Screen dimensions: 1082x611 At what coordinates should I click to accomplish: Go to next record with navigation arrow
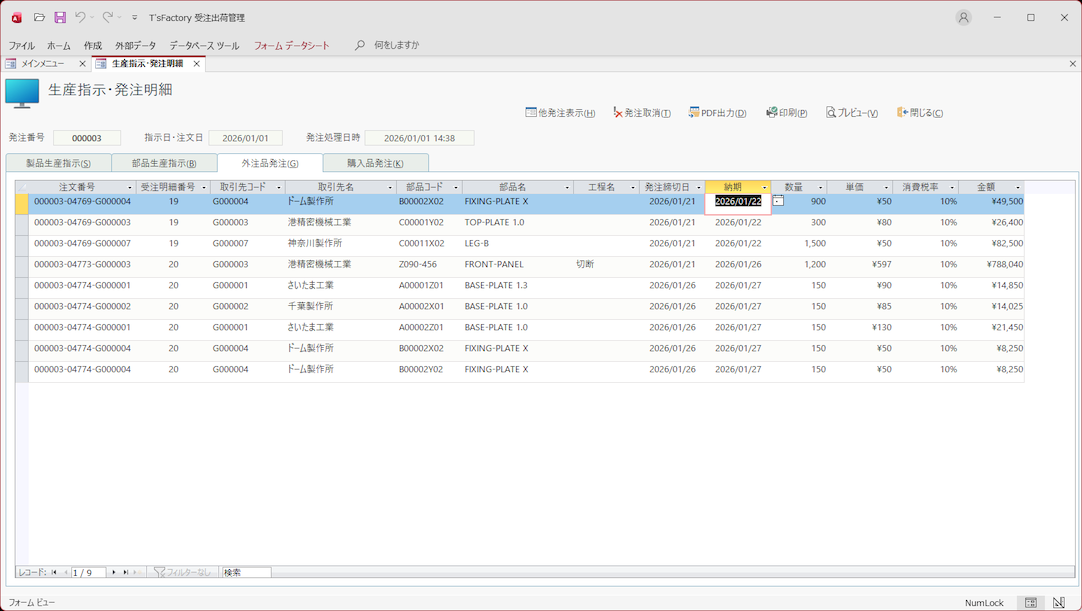pyautogui.click(x=114, y=573)
